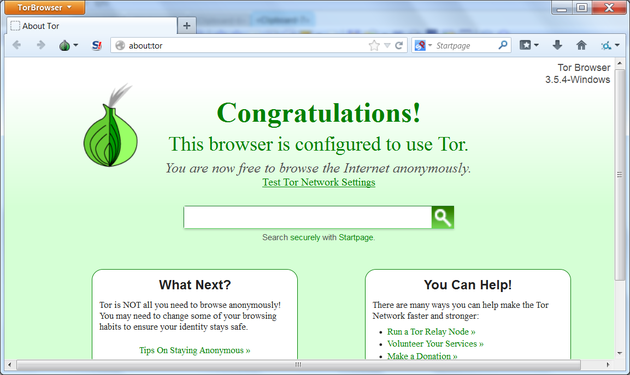Show the URL history dropdown arrow
Viewport: 630px width, 375px height.
[387, 45]
